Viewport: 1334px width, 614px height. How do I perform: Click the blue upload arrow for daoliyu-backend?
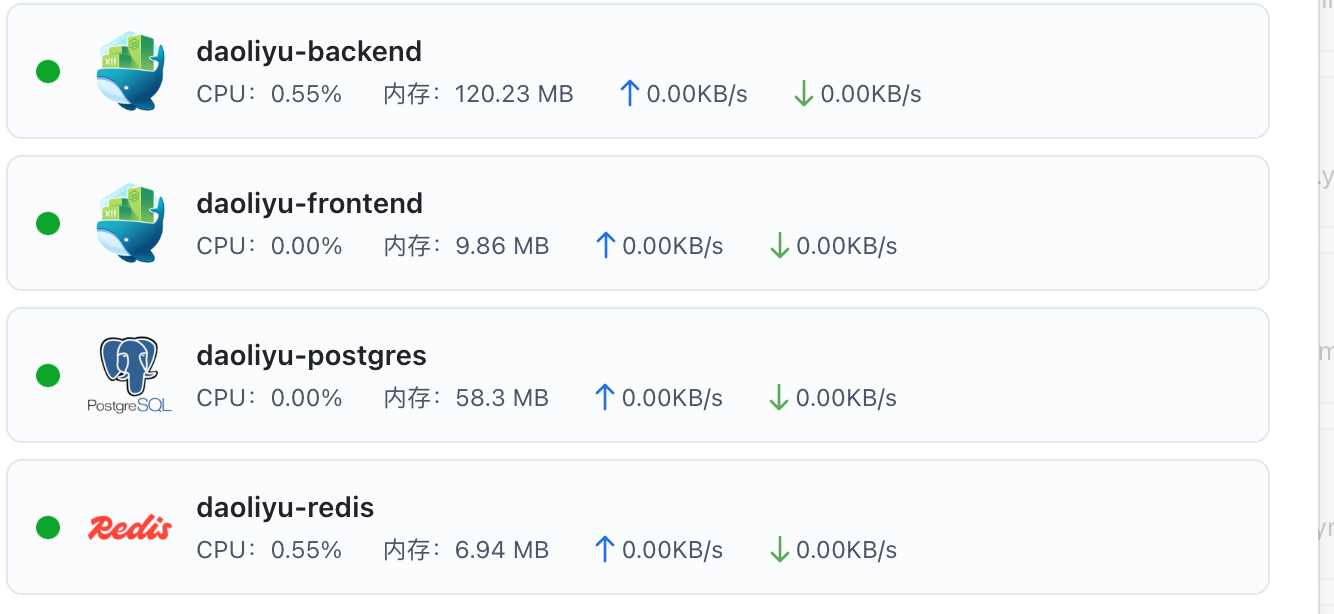pos(629,94)
